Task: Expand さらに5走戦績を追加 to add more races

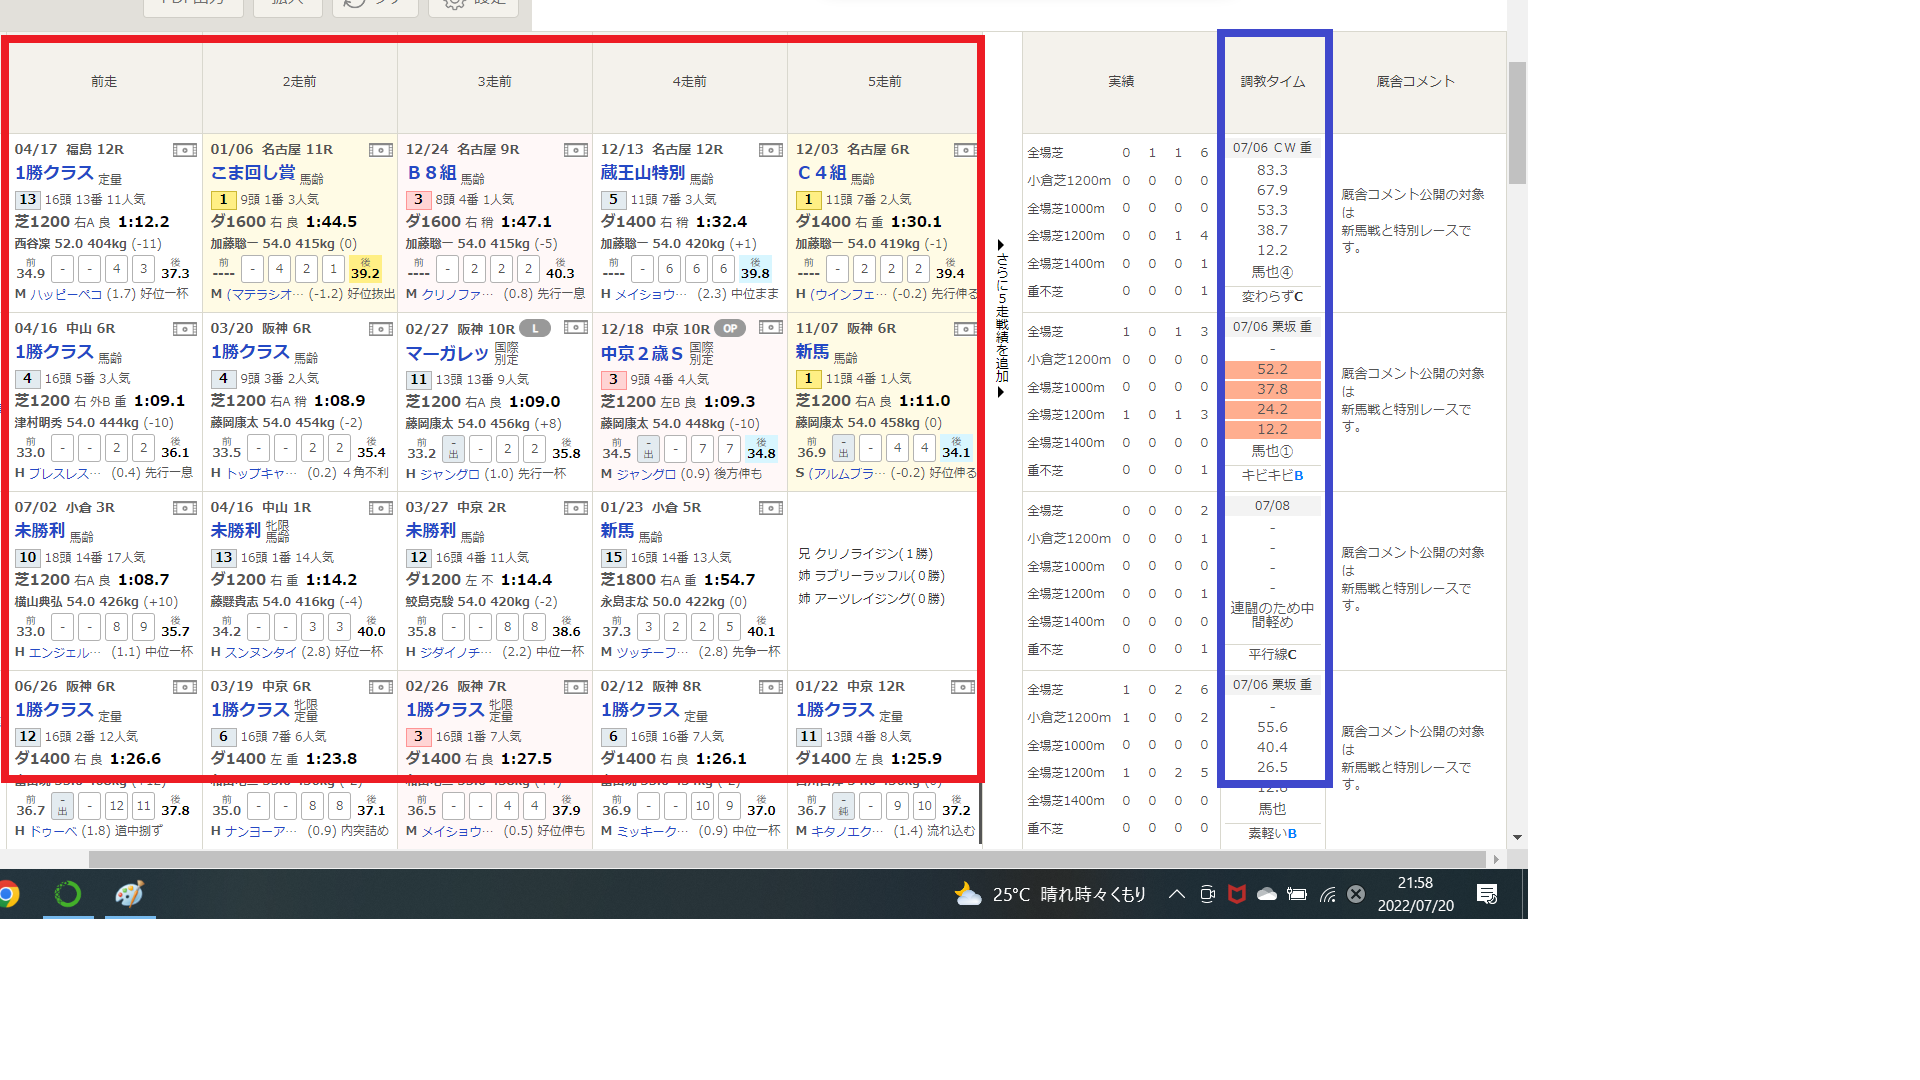Action: [1002, 318]
